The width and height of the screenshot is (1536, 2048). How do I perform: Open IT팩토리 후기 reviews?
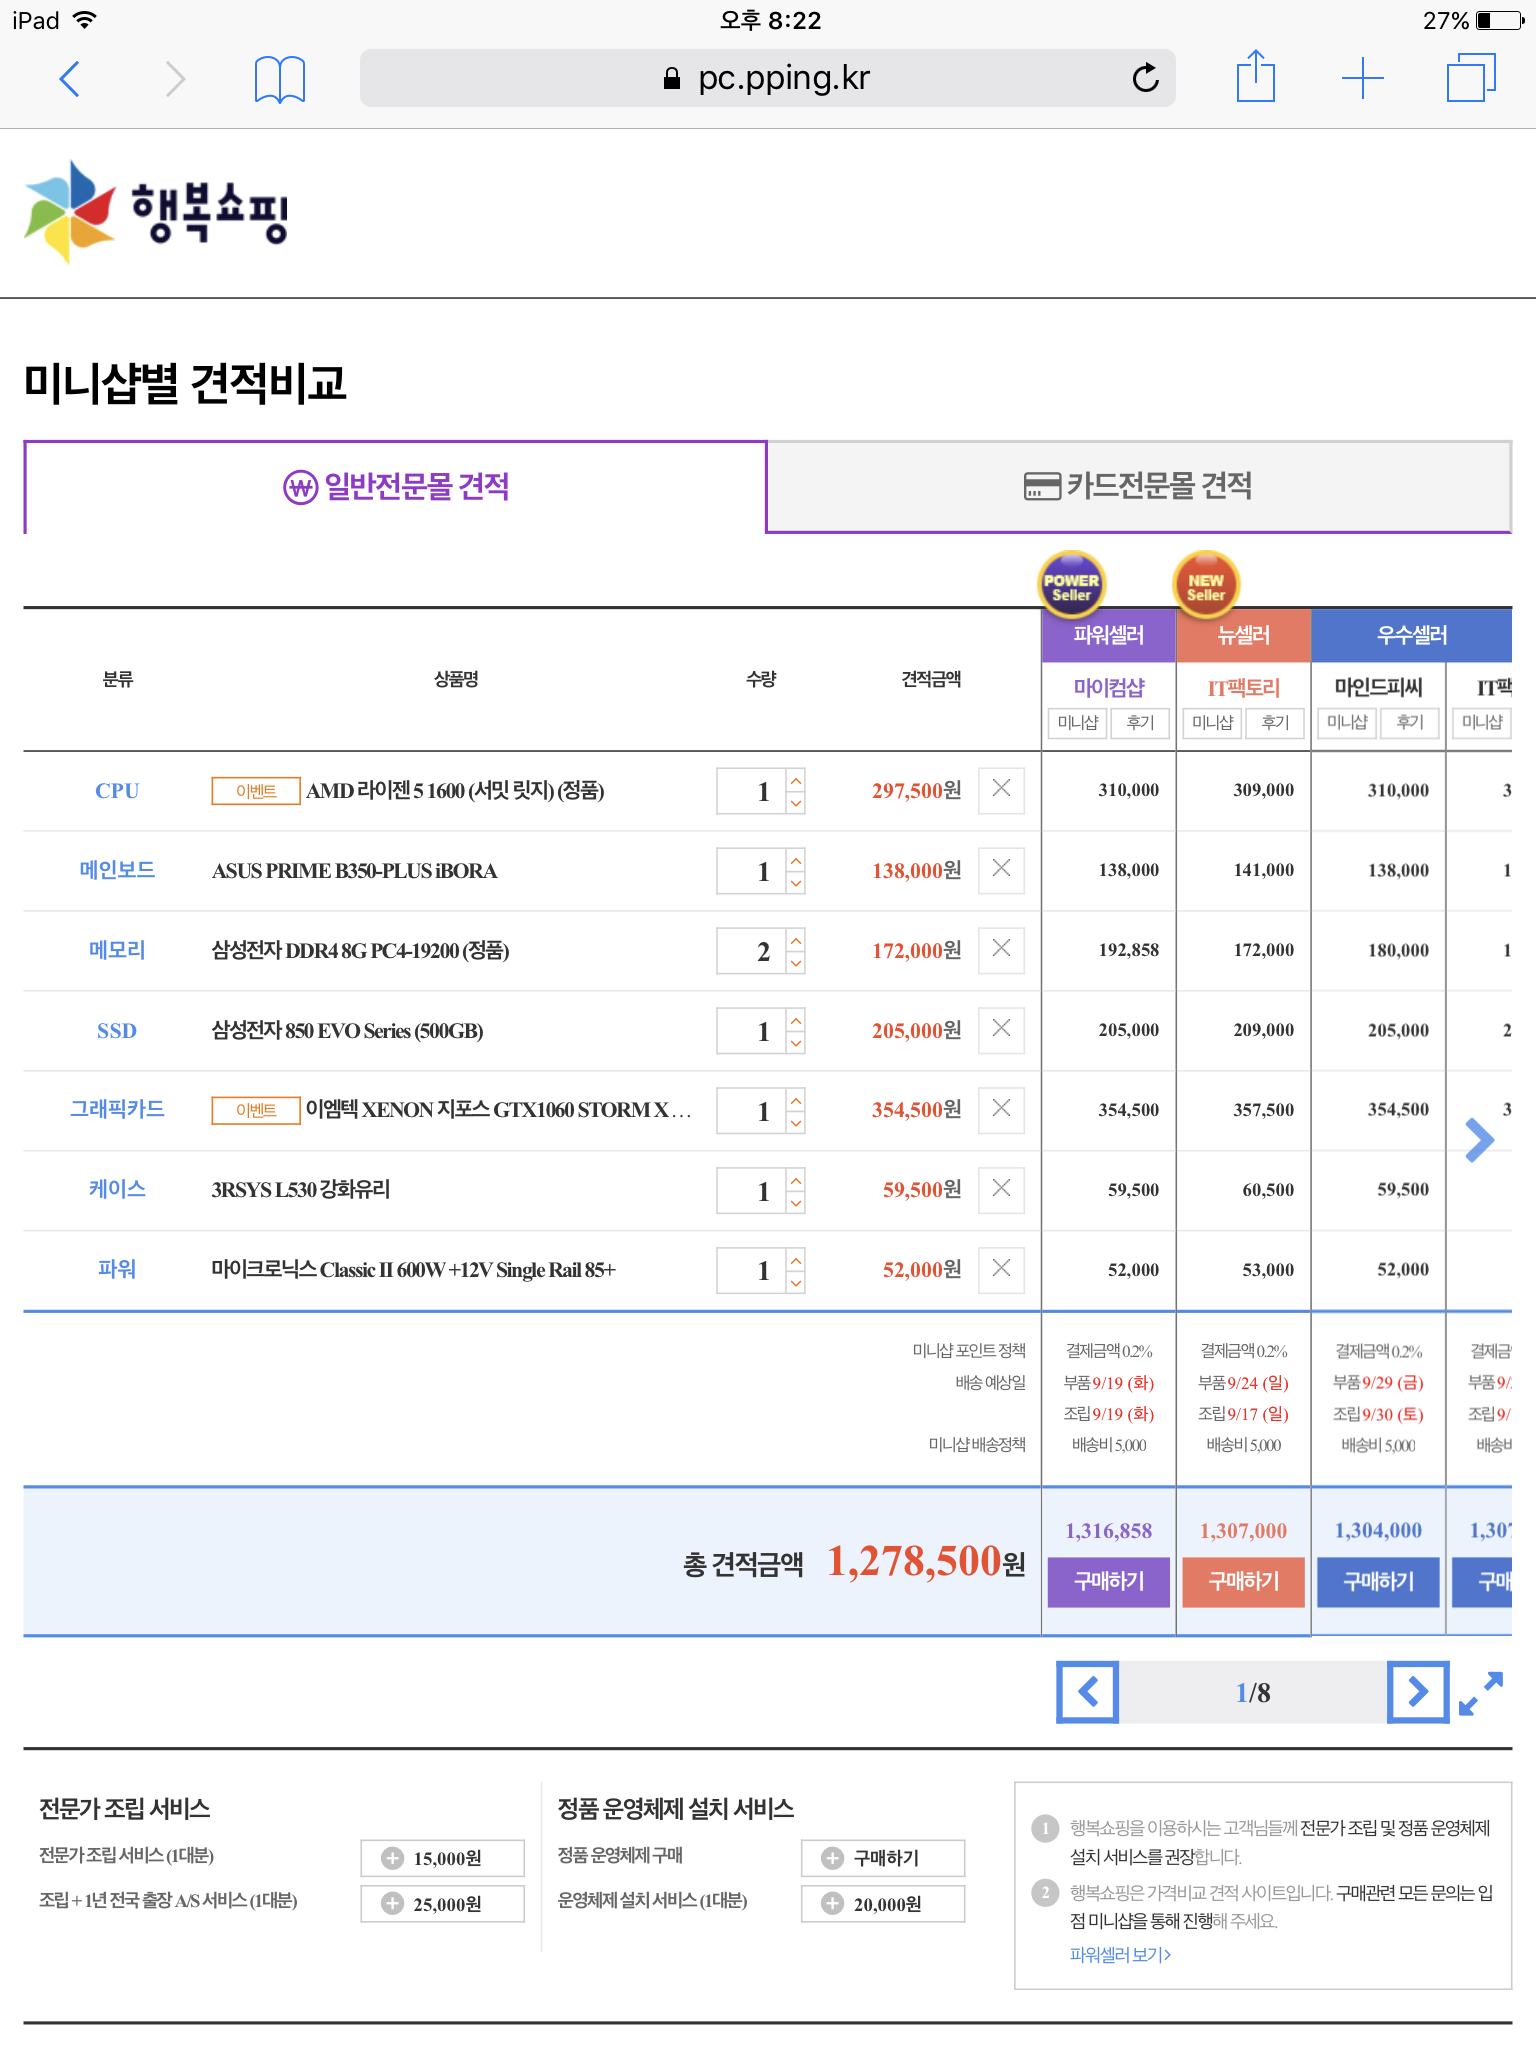pos(1275,722)
